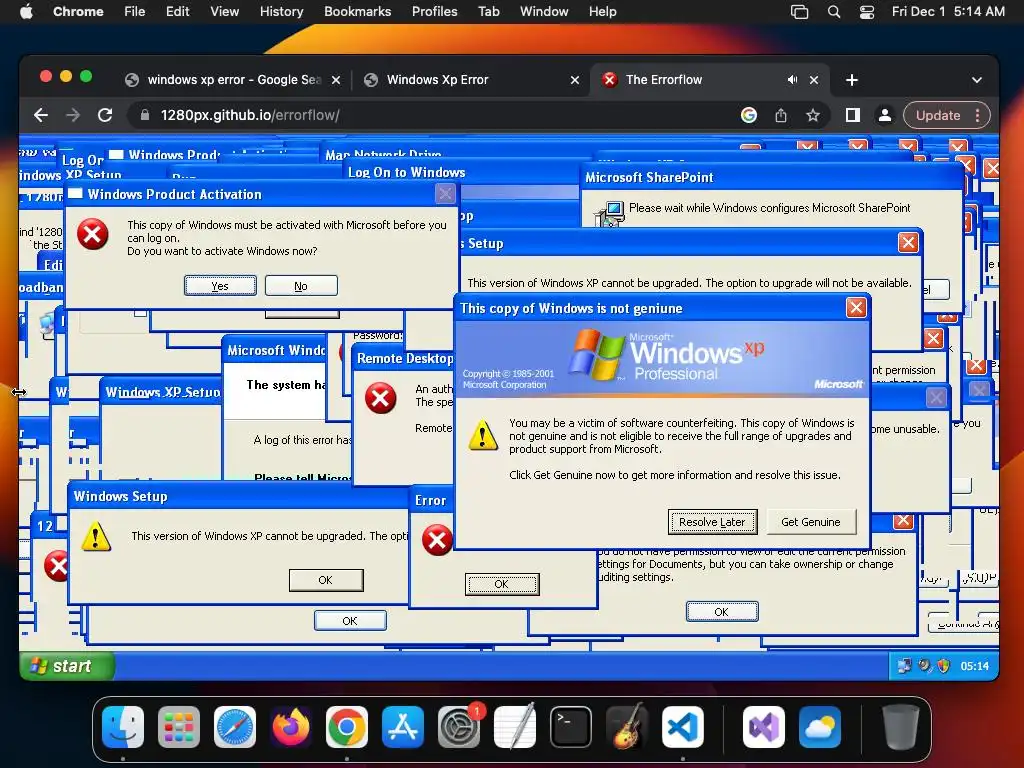Click OK in the Error dialog
Image resolution: width=1024 pixels, height=768 pixels.
pos(502,584)
